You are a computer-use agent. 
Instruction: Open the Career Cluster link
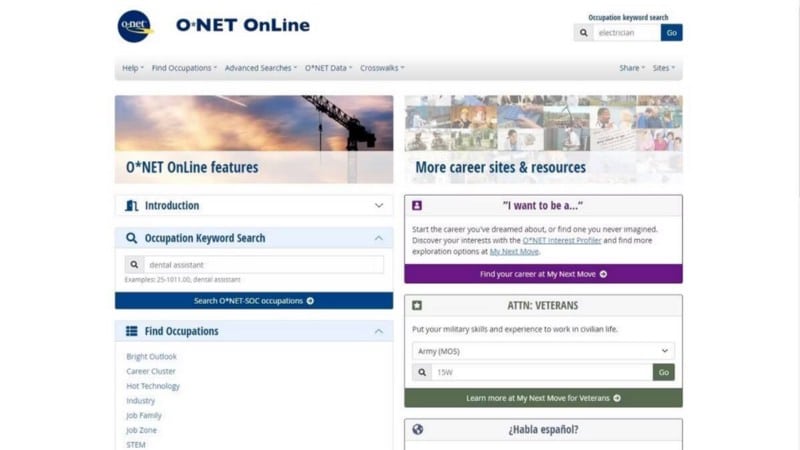click(x=151, y=371)
